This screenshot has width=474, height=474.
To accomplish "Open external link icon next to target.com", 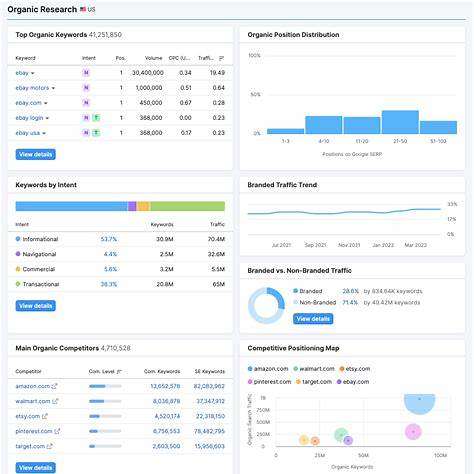I will click(49, 446).
